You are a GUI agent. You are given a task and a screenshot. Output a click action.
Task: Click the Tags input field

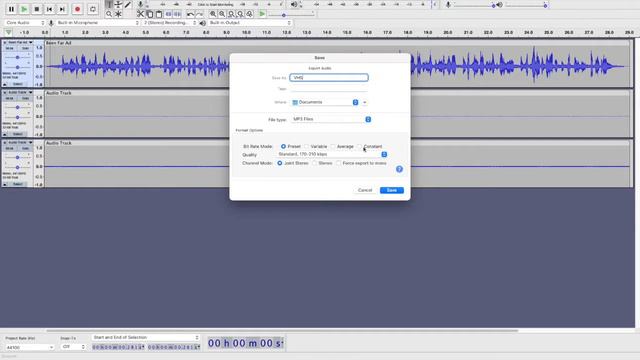click(329, 89)
